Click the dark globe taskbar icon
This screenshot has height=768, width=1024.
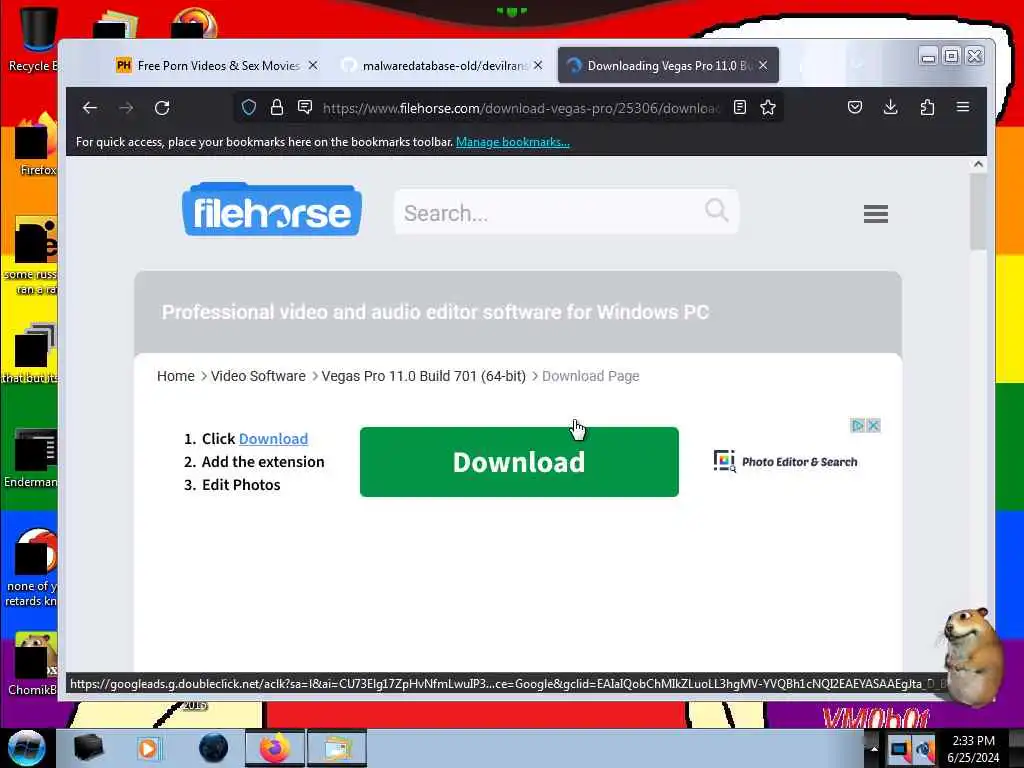pos(213,748)
